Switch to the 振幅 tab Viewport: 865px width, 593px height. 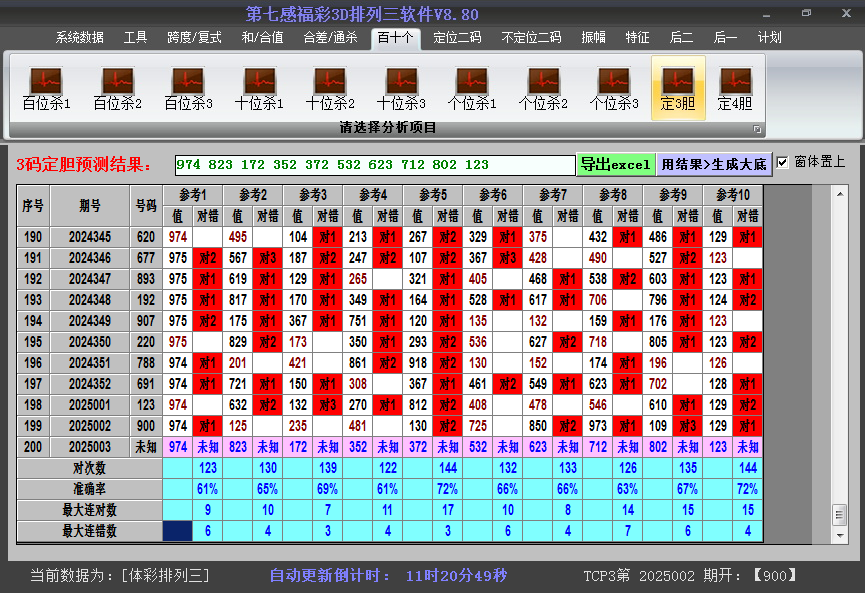click(x=594, y=38)
